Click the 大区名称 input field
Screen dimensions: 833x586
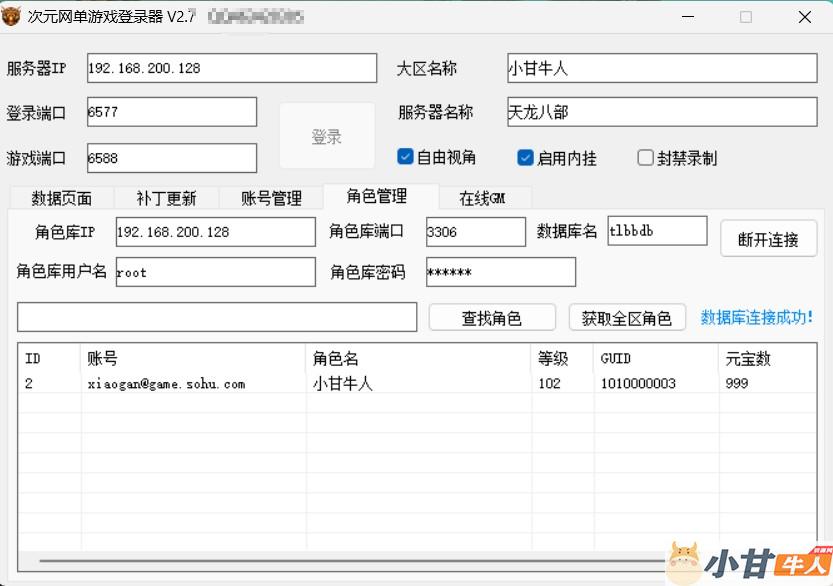pos(662,68)
